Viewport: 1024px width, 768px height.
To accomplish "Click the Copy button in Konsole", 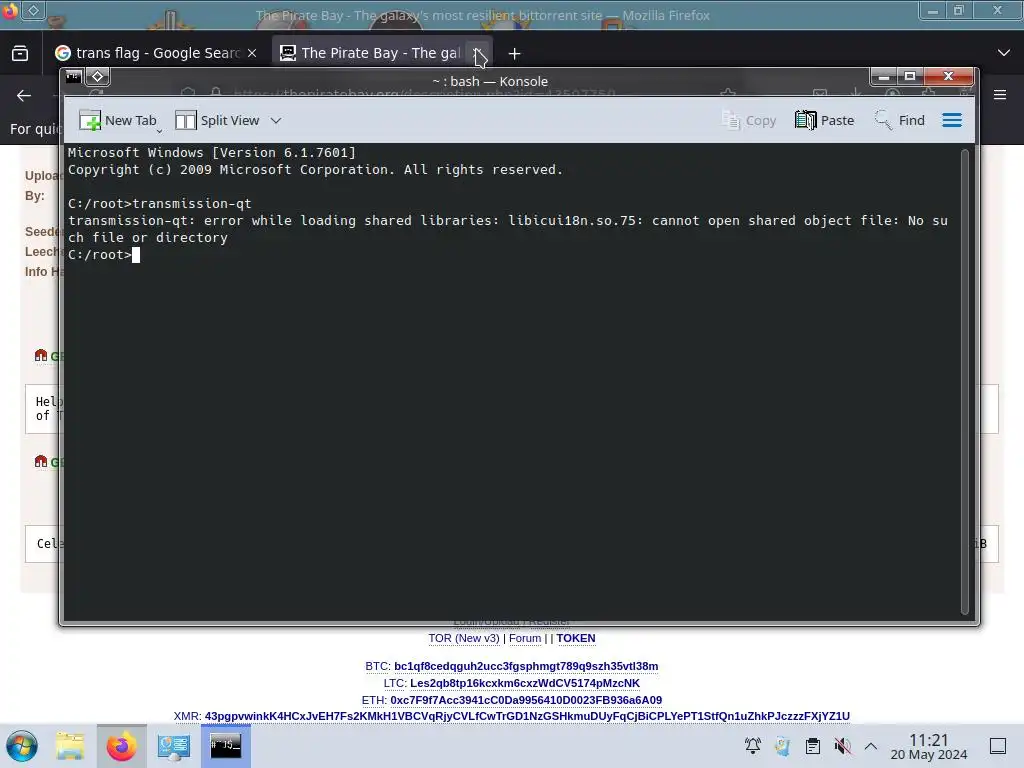I will (749, 120).
